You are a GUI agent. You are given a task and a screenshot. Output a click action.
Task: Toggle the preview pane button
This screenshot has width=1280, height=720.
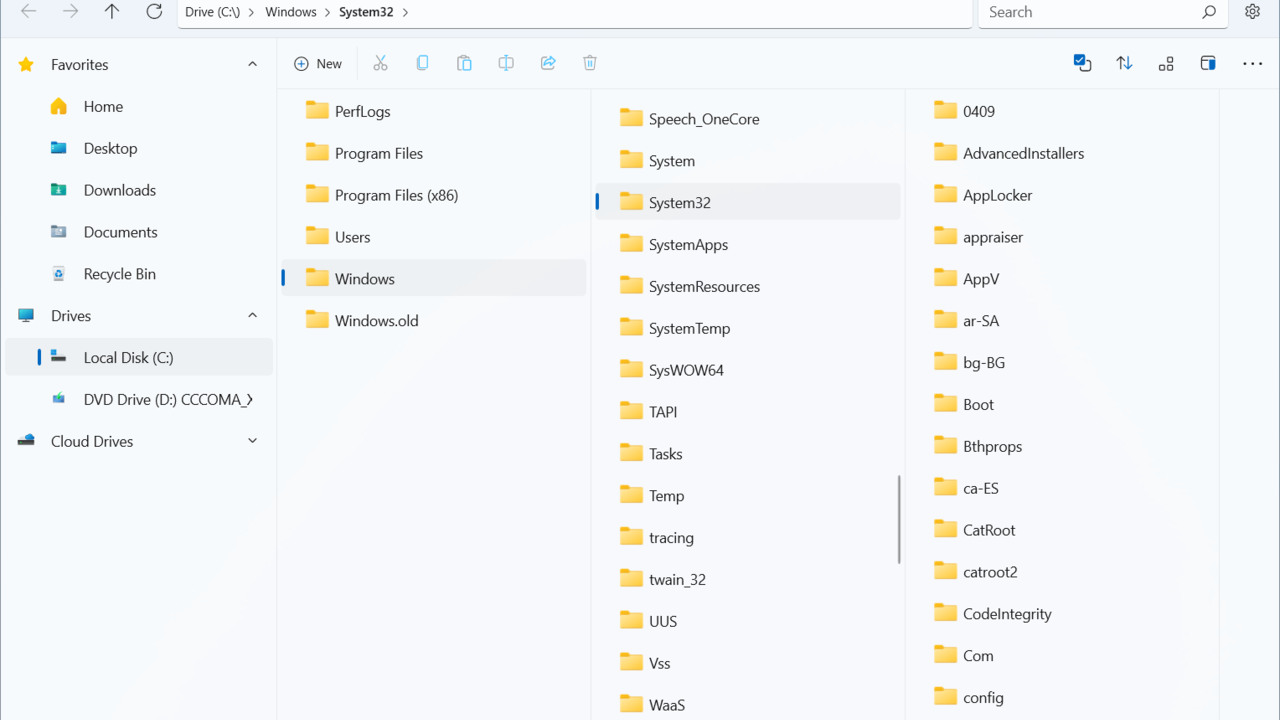pos(1208,63)
